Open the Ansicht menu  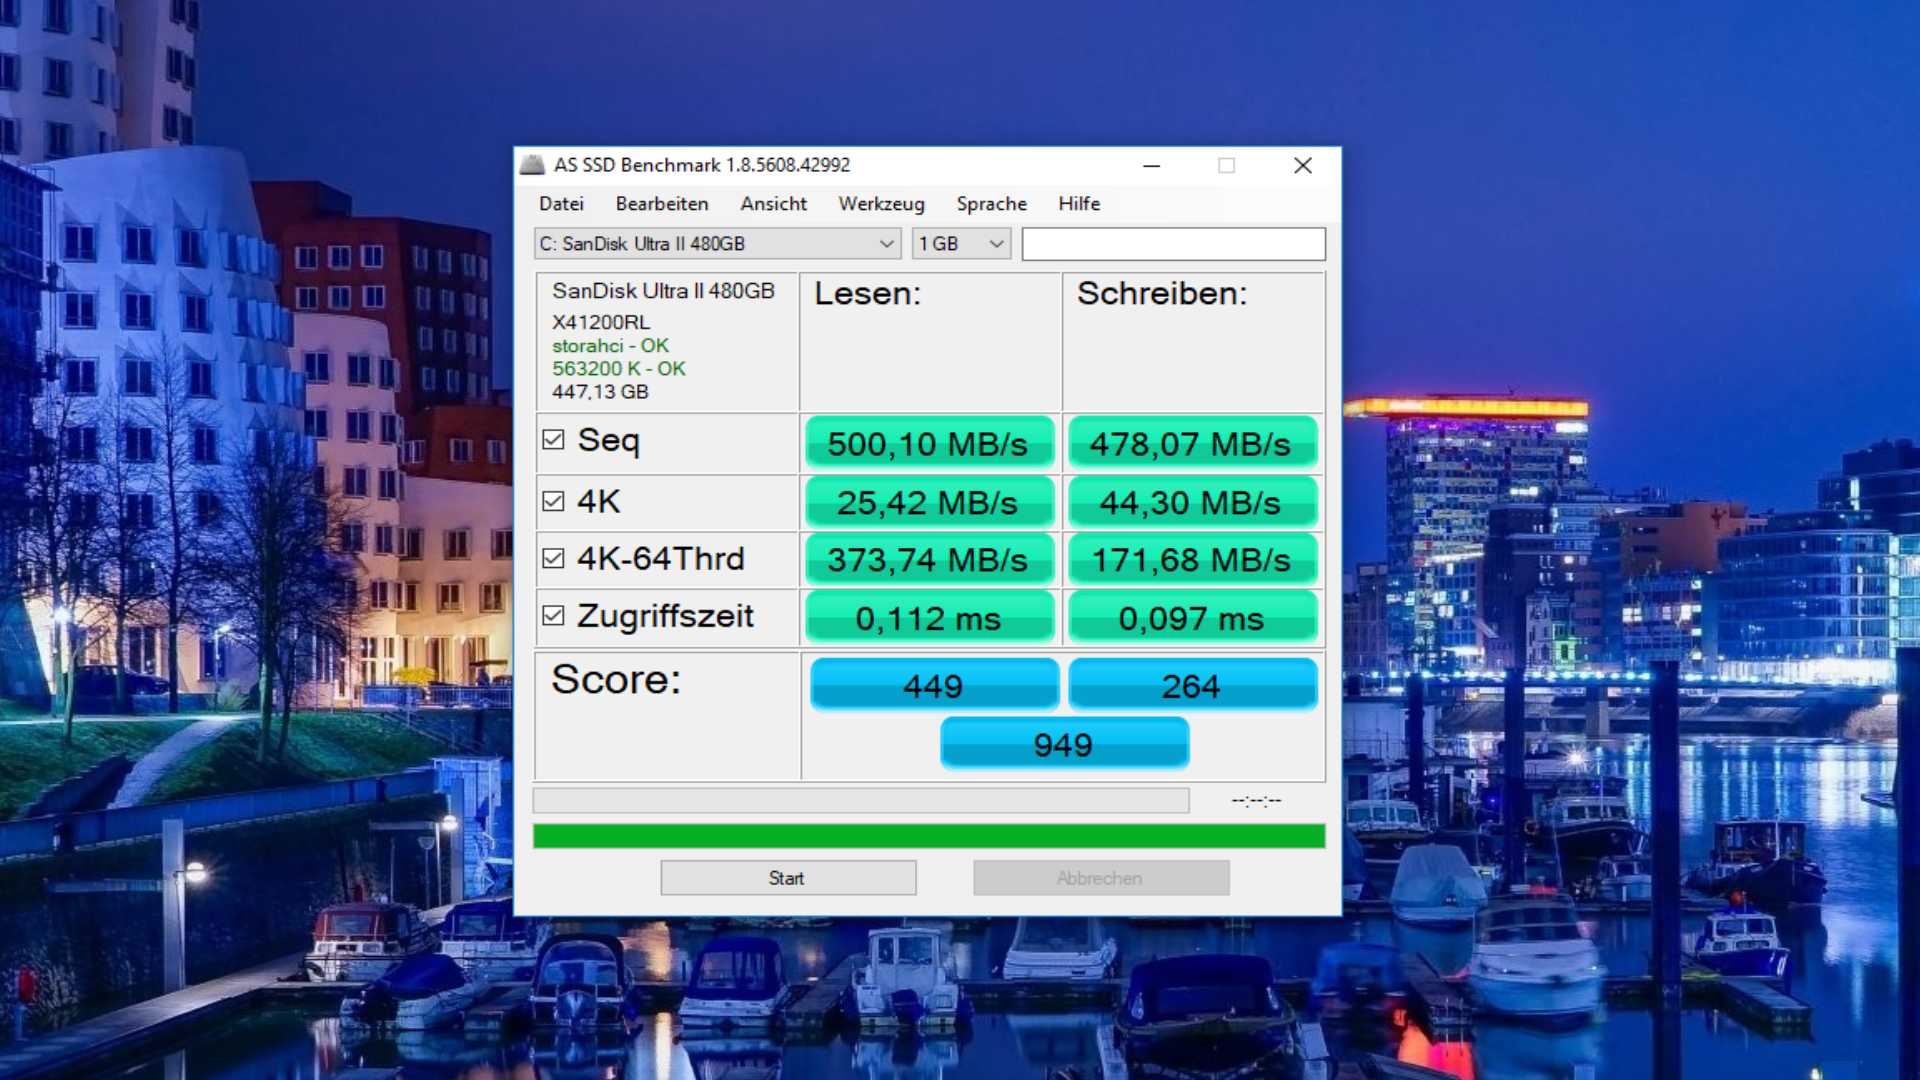click(x=773, y=204)
